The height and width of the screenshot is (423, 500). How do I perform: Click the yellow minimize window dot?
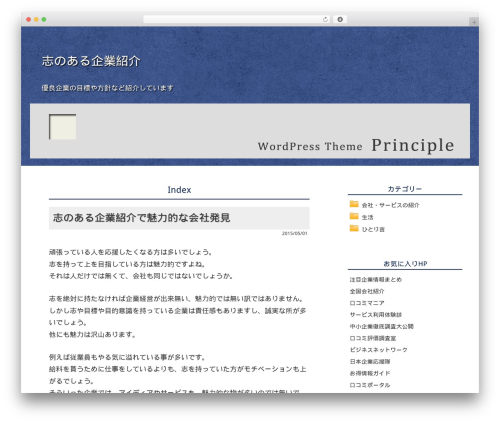(x=36, y=19)
